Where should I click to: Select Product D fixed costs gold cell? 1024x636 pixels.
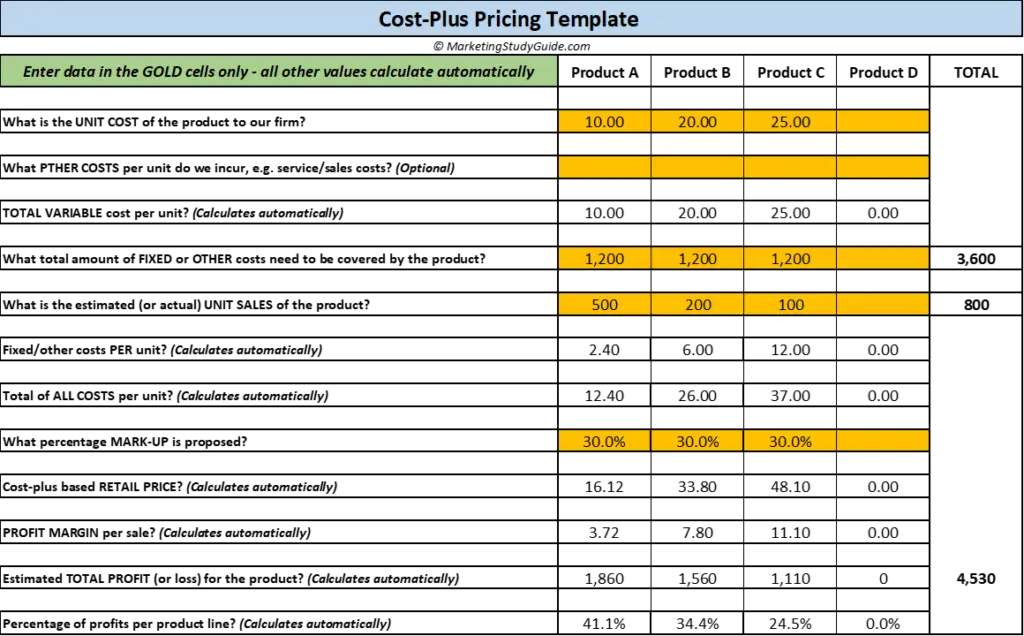(882, 259)
